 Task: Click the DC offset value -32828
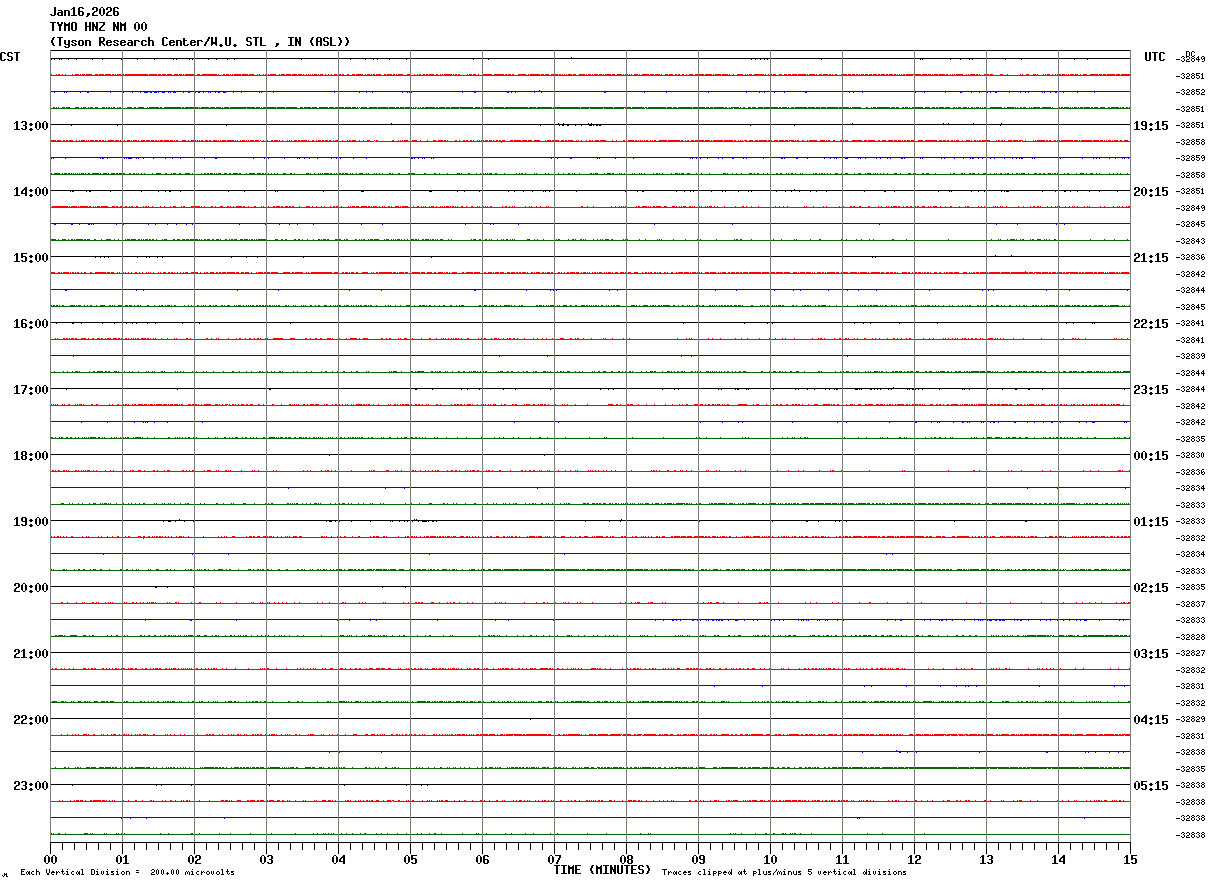(1190, 637)
